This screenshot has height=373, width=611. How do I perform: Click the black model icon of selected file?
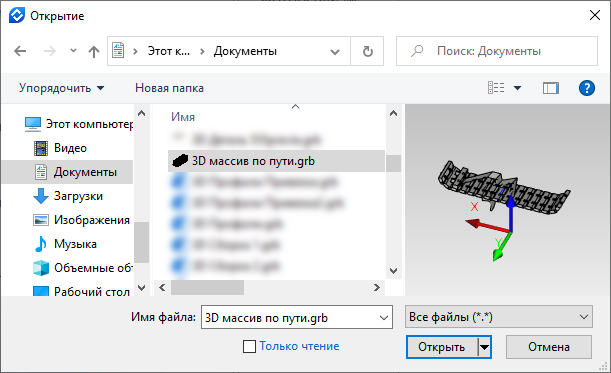[180, 161]
